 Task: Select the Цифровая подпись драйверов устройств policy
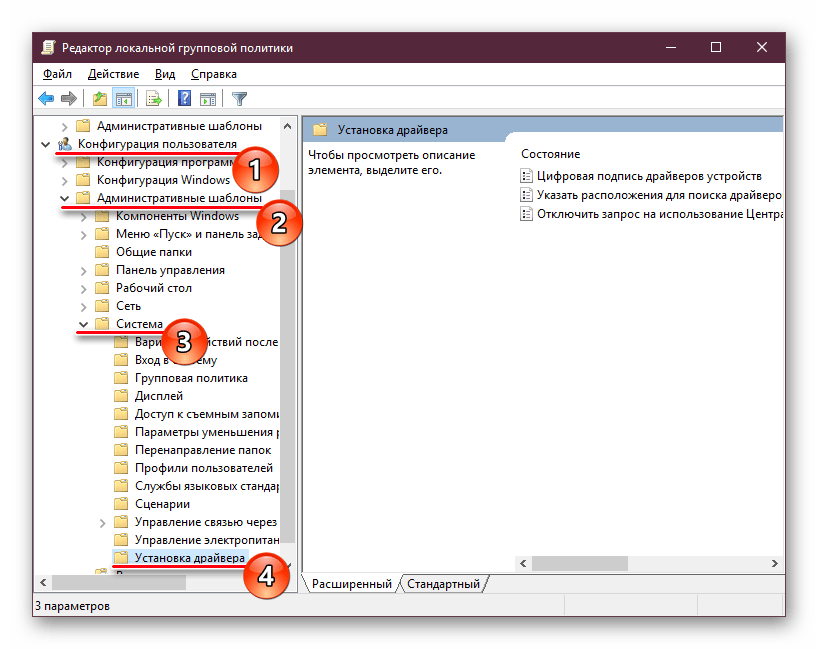coord(648,176)
